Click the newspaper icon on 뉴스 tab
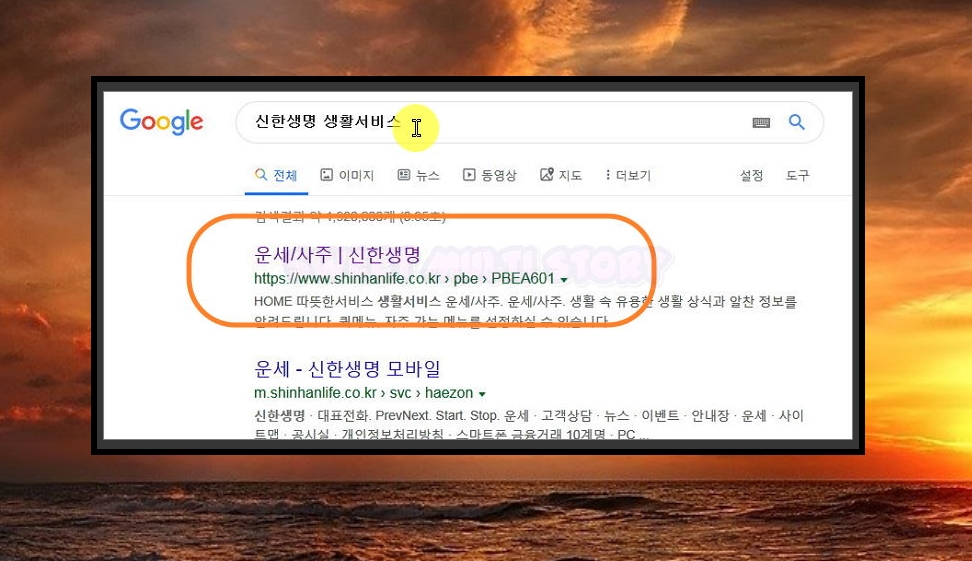The image size is (972, 561). (404, 175)
